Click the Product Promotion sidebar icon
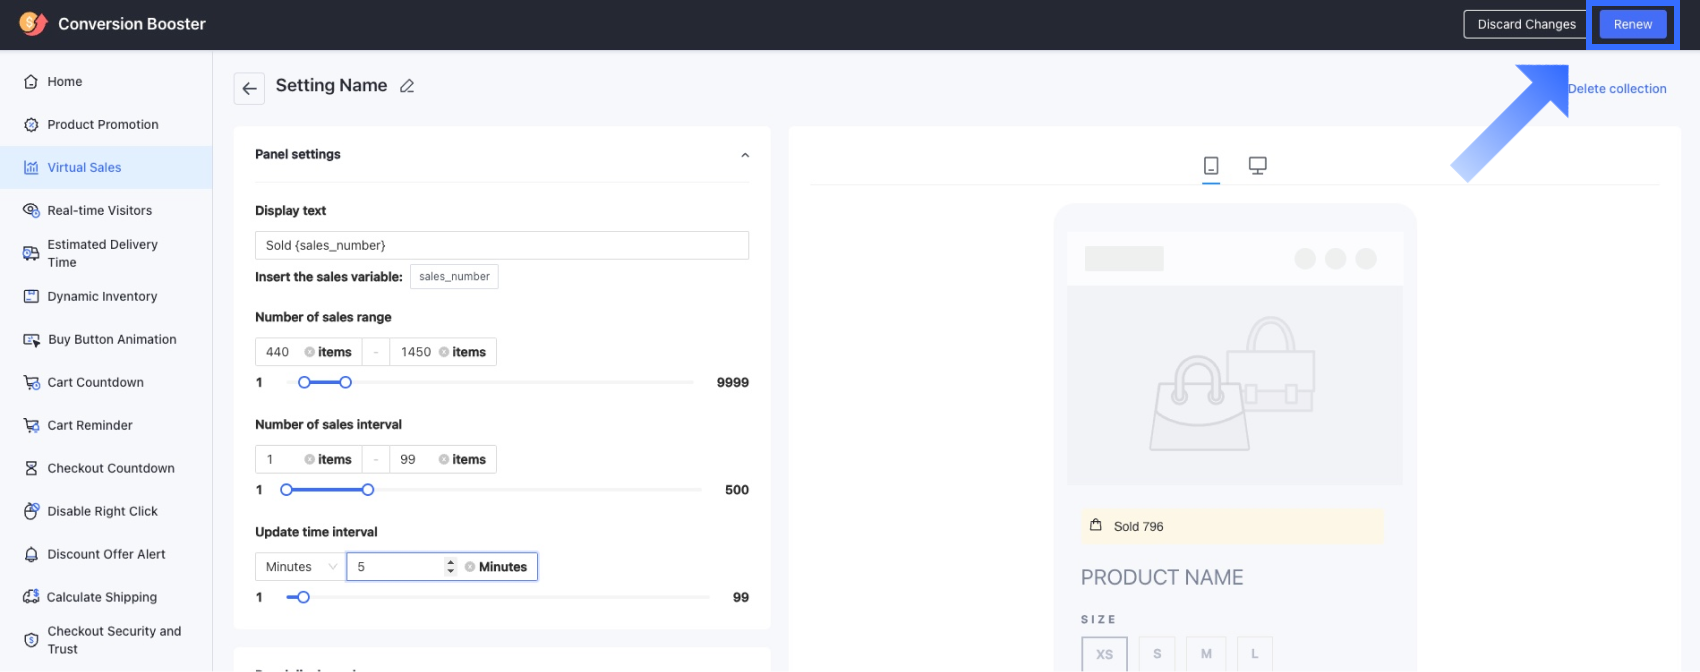The image size is (1700, 672). pos(31,125)
